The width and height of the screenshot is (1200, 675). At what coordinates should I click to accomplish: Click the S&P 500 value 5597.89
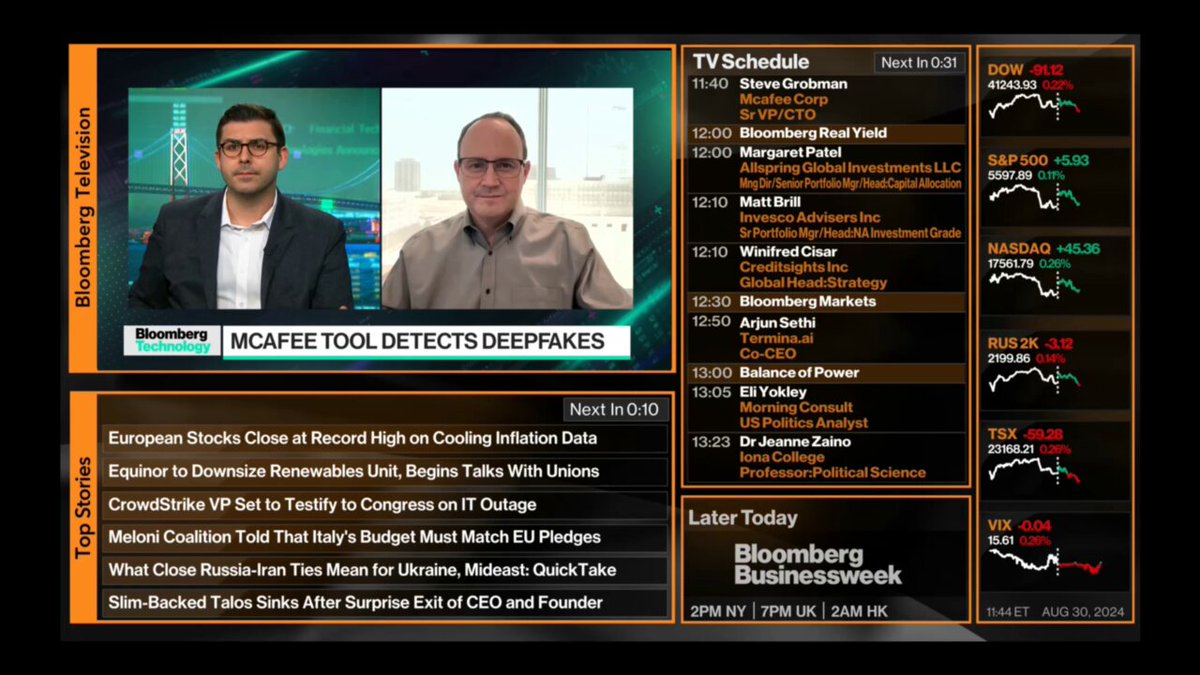(1009, 175)
